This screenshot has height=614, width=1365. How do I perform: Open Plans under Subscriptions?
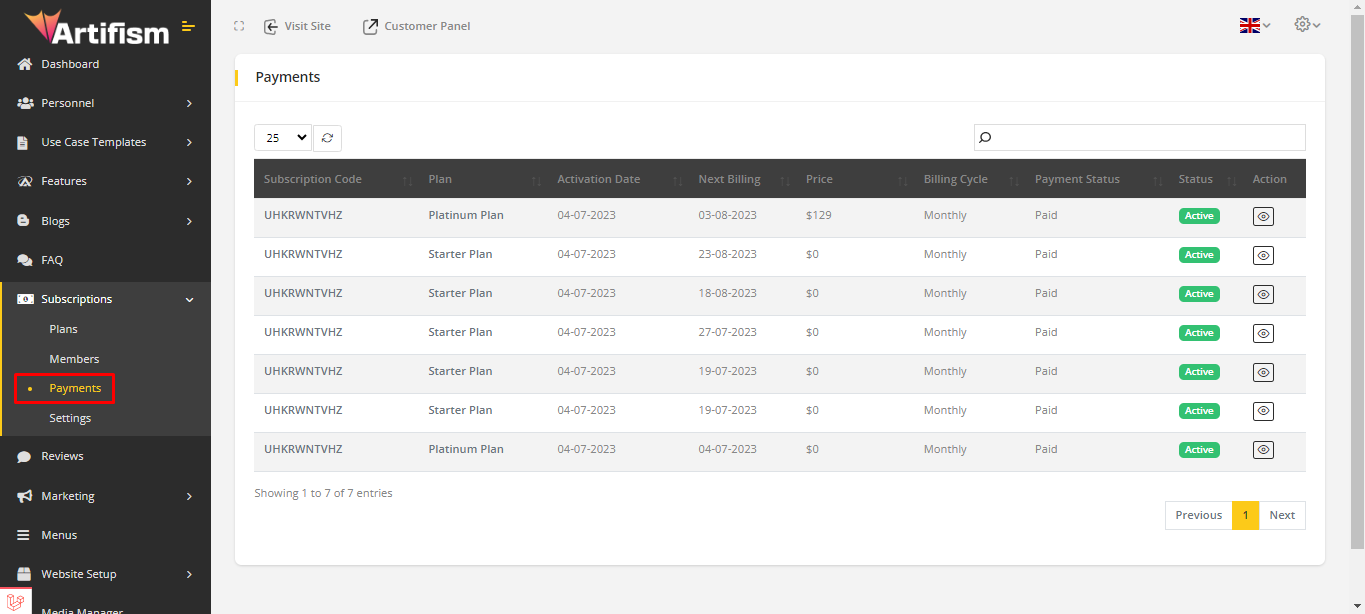coord(63,329)
